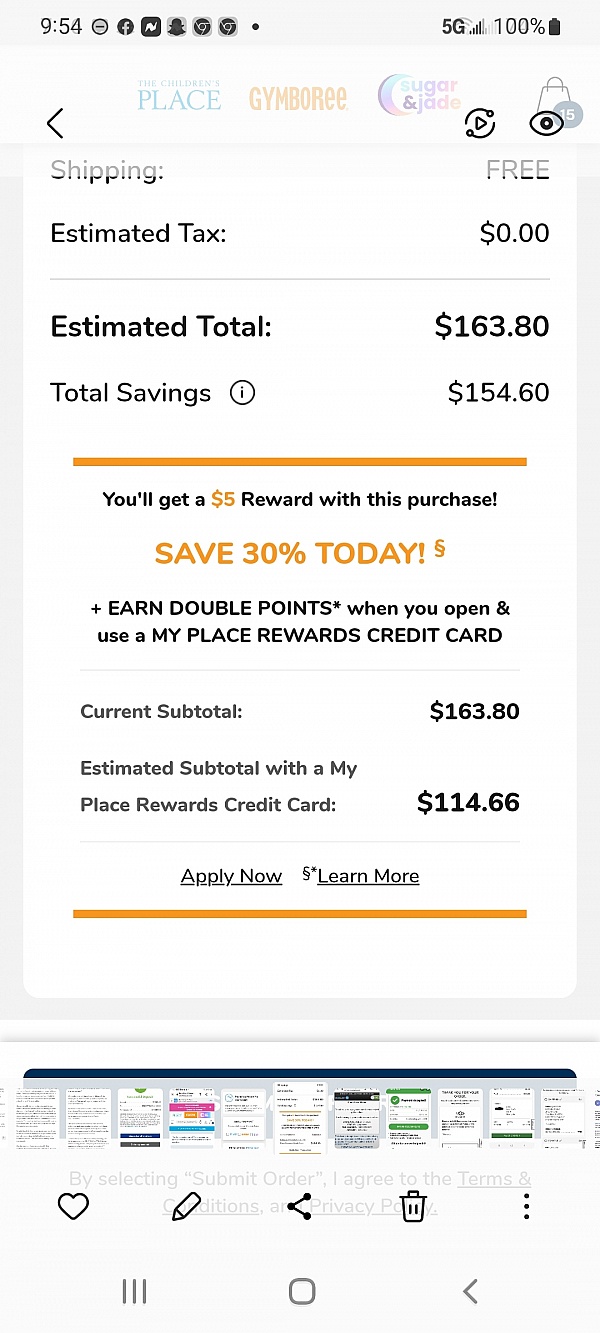Image resolution: width=600 pixels, height=1333 pixels.
Task: Delete the image with the trash icon
Action: tap(412, 1207)
